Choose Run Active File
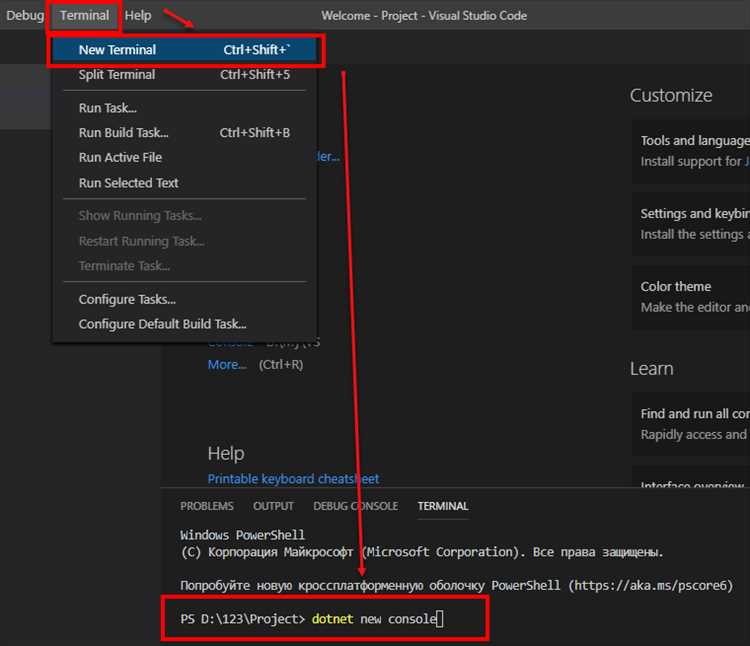750x646 pixels. [120, 158]
